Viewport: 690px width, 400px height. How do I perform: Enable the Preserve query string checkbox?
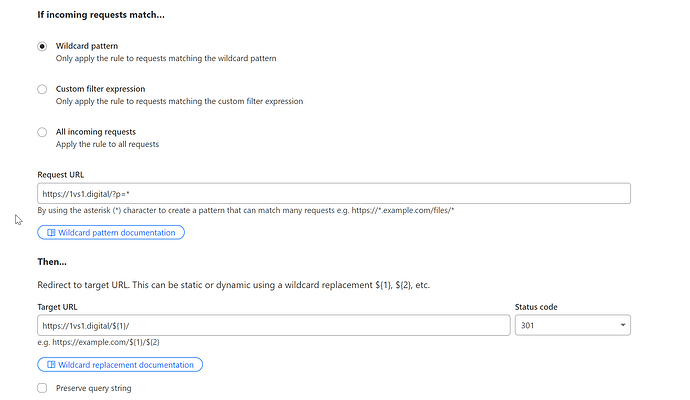42,388
